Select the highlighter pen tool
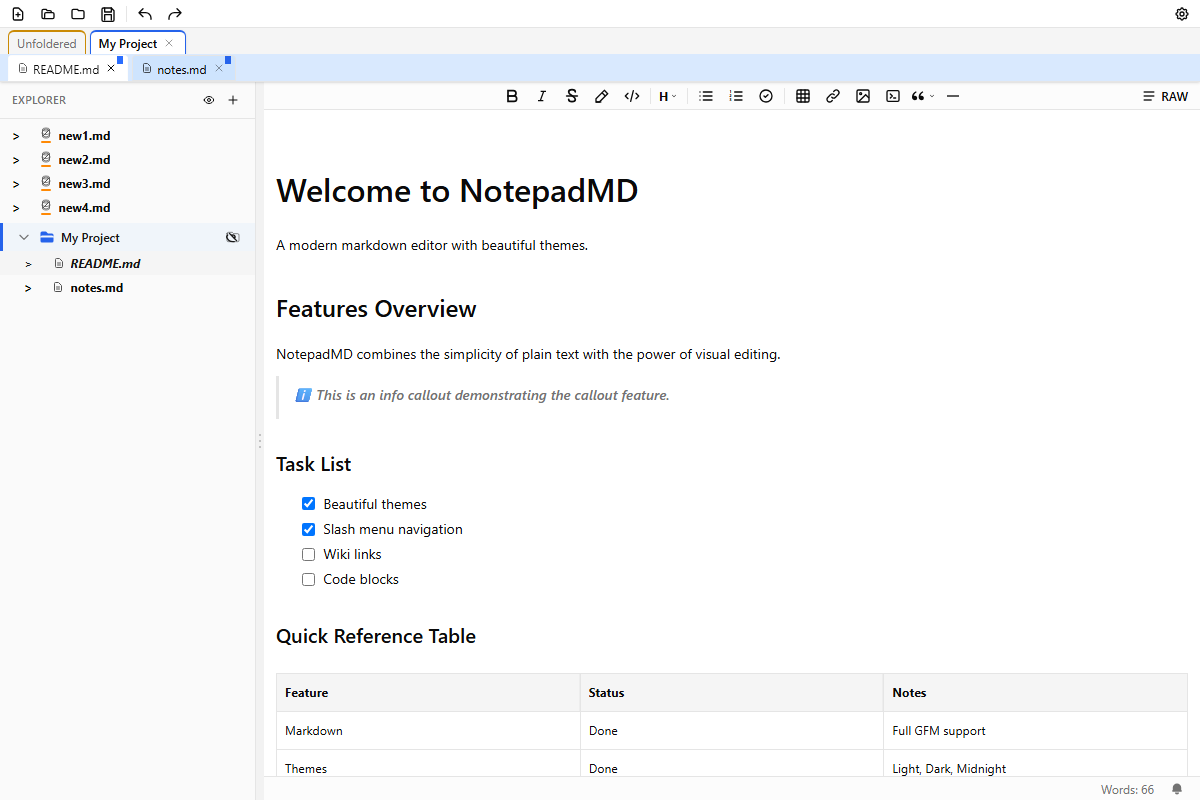1200x800 pixels. point(601,95)
